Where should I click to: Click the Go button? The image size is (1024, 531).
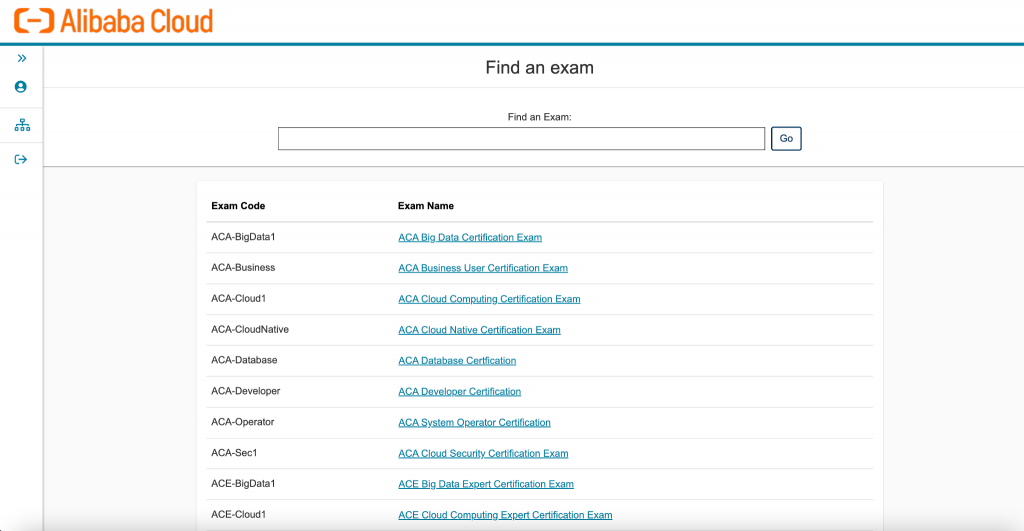(x=786, y=138)
